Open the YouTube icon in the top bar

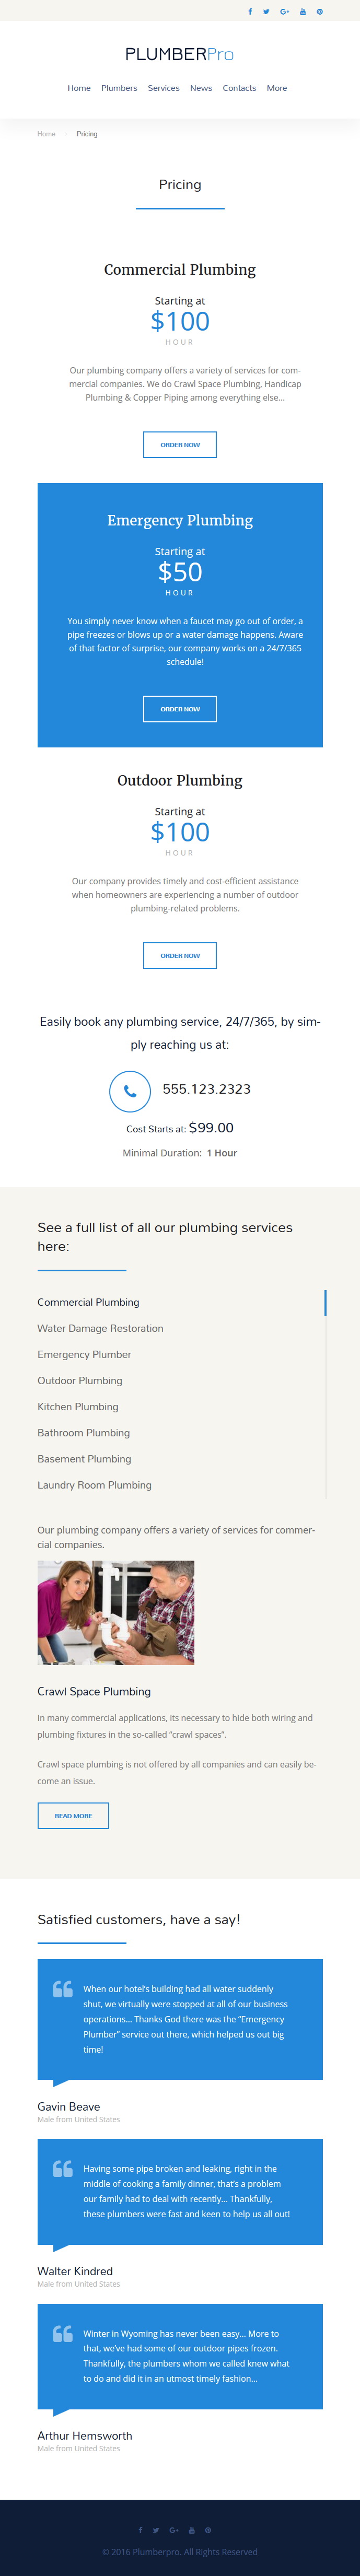(x=303, y=12)
